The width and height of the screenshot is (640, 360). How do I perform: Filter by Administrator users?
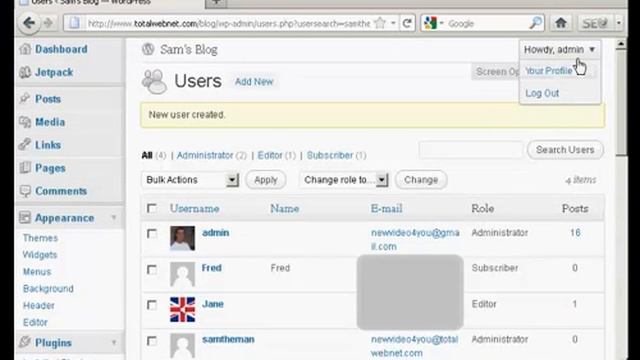pos(205,156)
